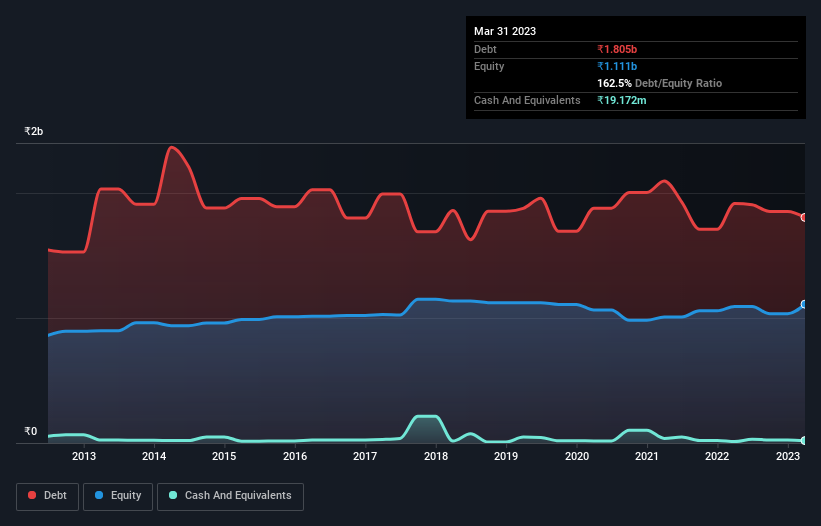Image resolution: width=821 pixels, height=526 pixels.
Task: Select the 2021 x-axis label
Action: coord(647,456)
